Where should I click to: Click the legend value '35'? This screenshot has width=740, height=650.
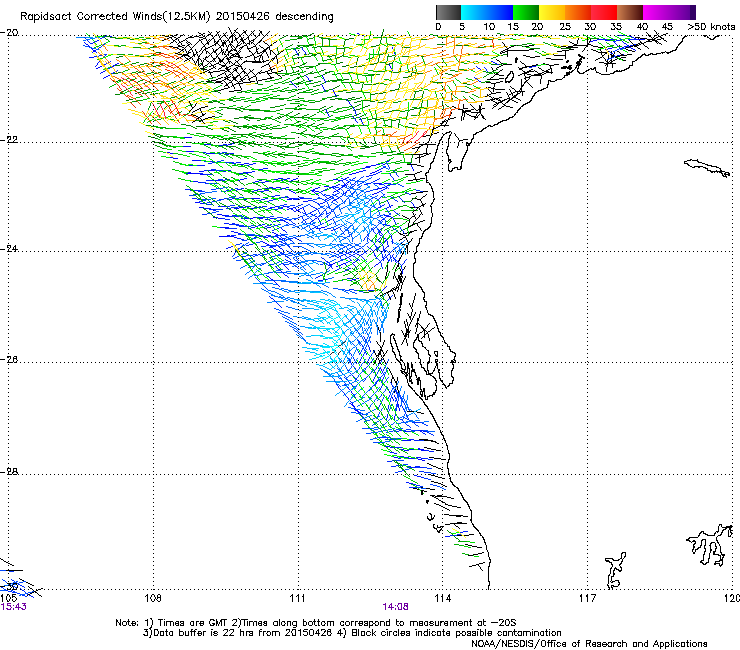(616, 26)
